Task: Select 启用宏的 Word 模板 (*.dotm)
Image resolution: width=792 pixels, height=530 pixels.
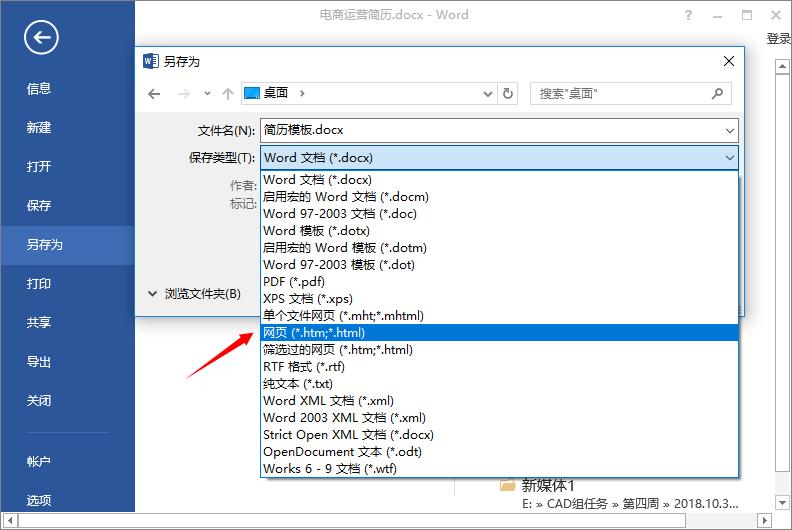Action: point(500,248)
